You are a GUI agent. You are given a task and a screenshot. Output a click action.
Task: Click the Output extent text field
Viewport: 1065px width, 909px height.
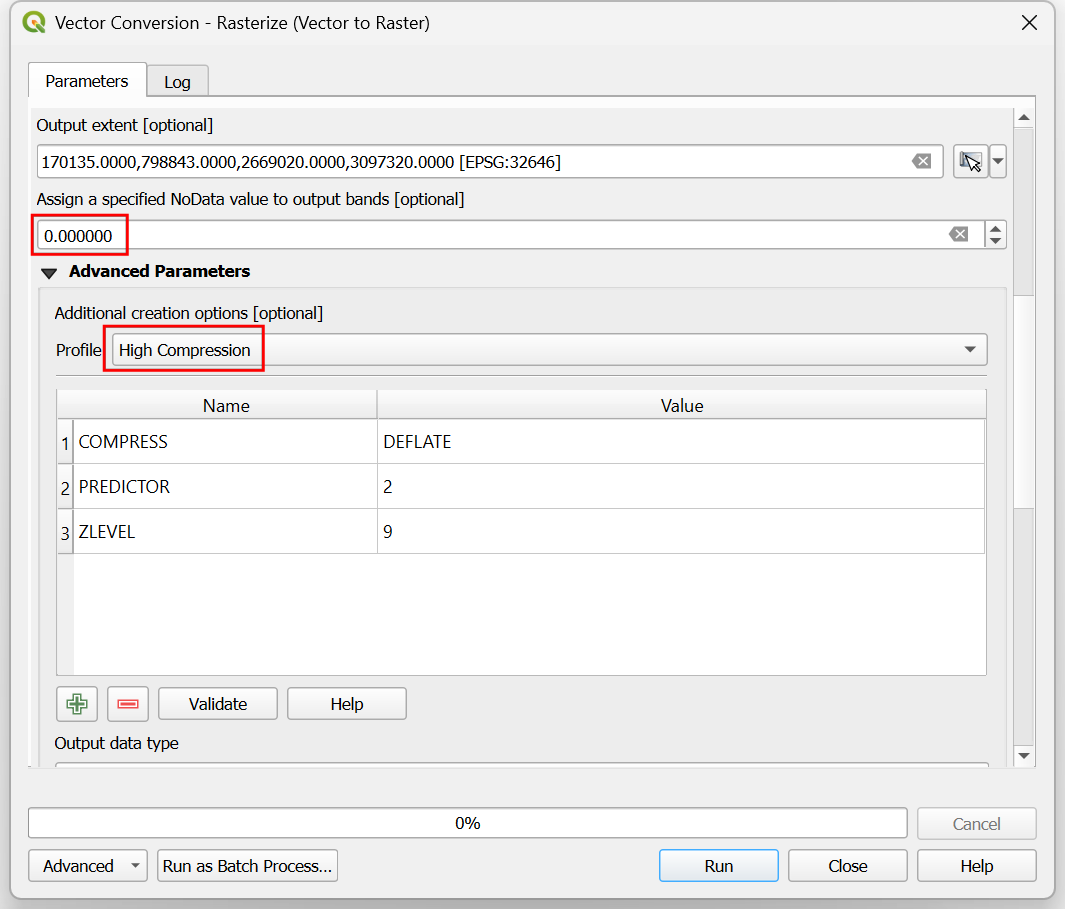[470, 162]
